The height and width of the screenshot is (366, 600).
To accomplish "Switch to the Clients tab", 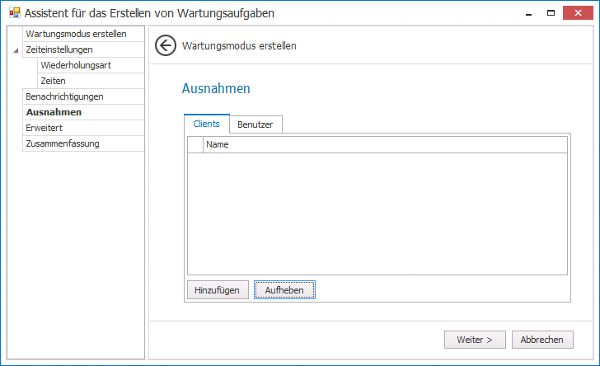I will pyautogui.click(x=207, y=124).
